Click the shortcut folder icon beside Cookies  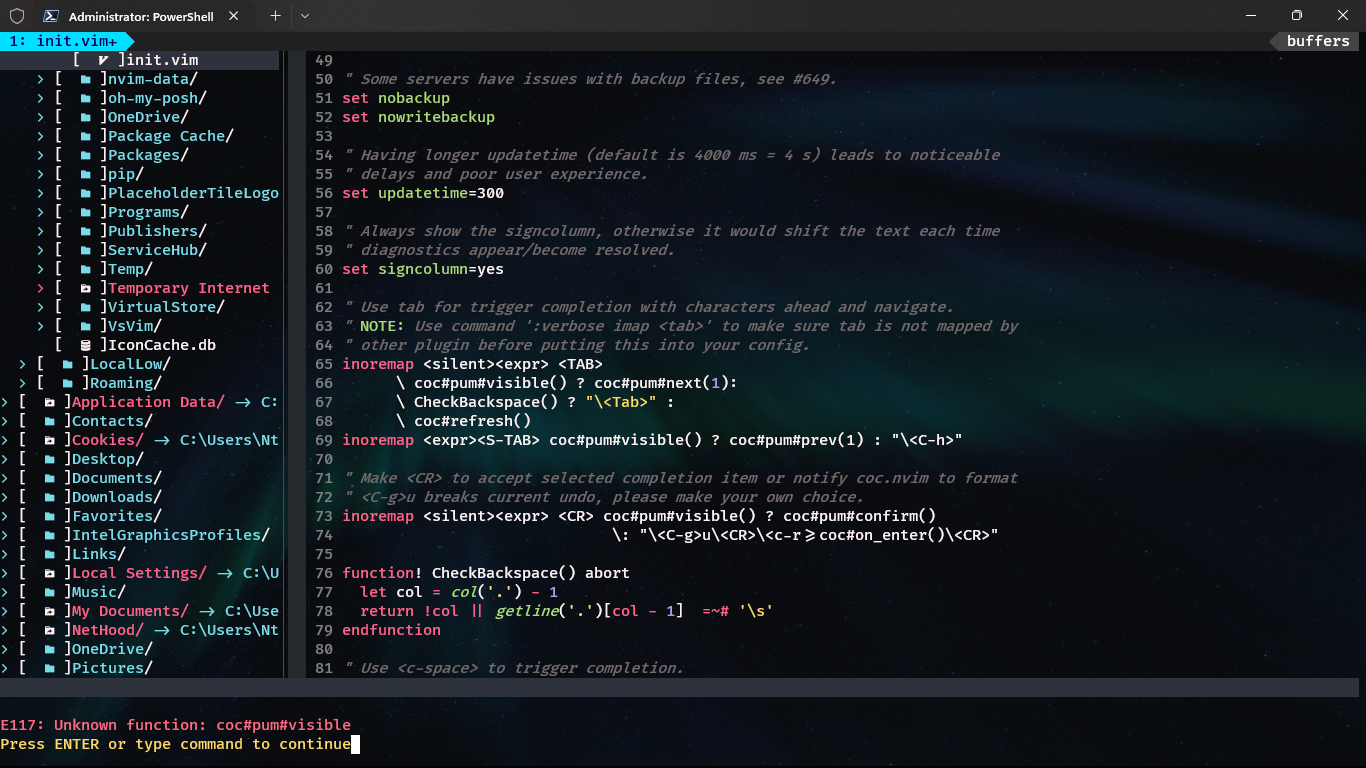pyautogui.click(x=51, y=440)
